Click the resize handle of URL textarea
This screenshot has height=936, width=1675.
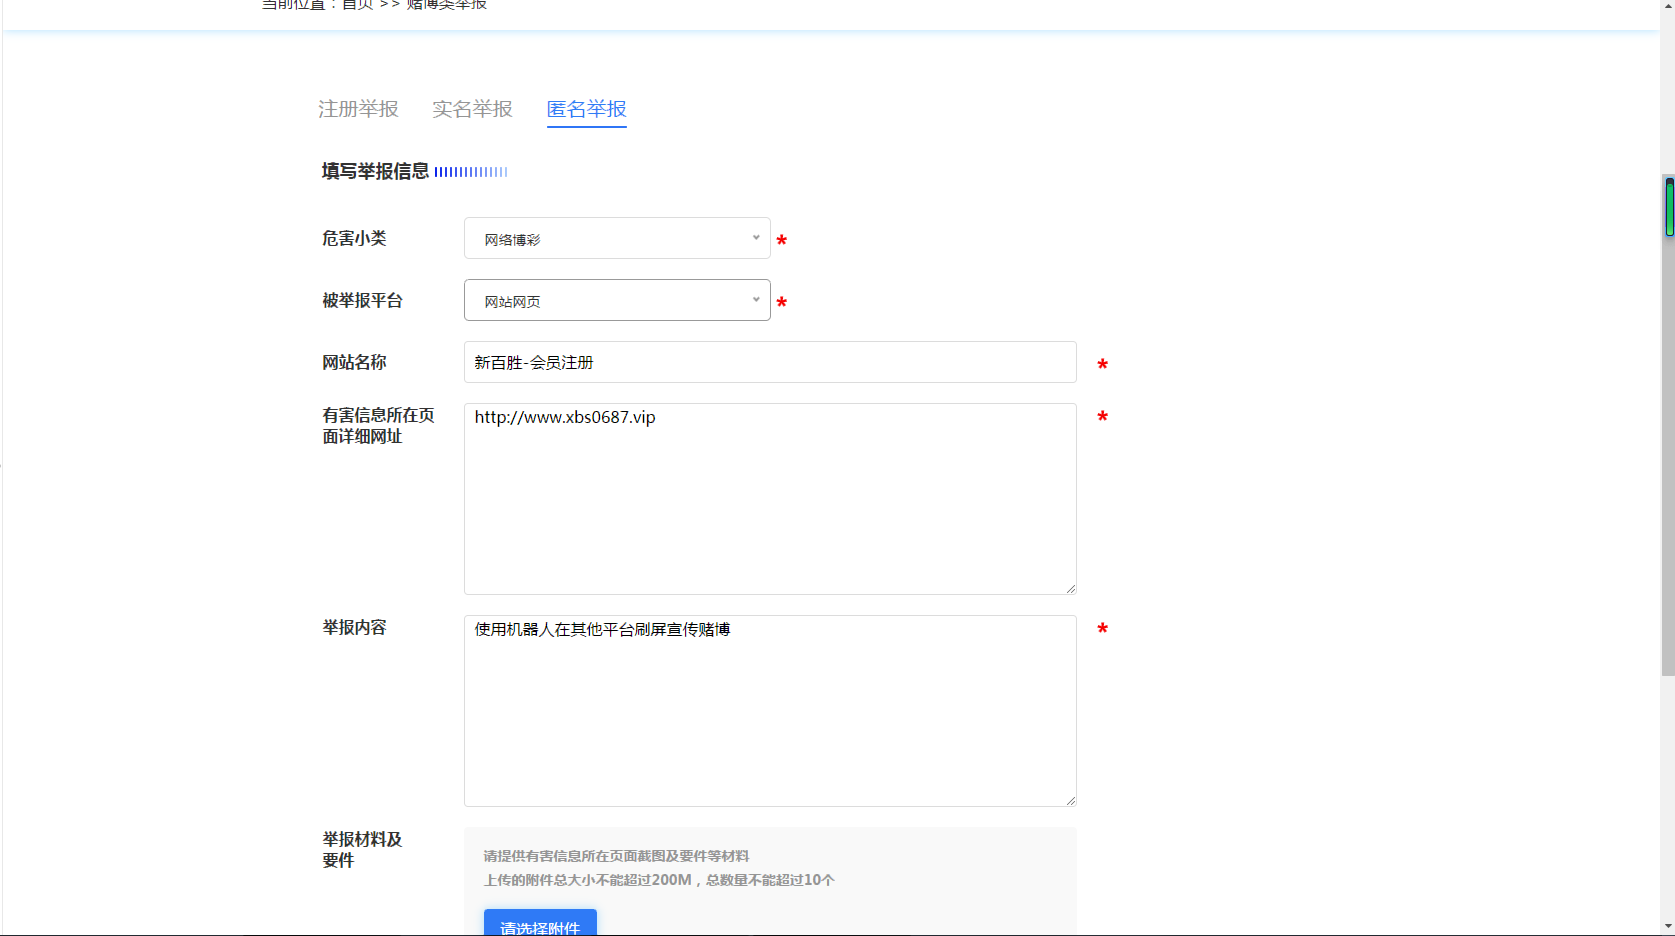pos(1070,588)
